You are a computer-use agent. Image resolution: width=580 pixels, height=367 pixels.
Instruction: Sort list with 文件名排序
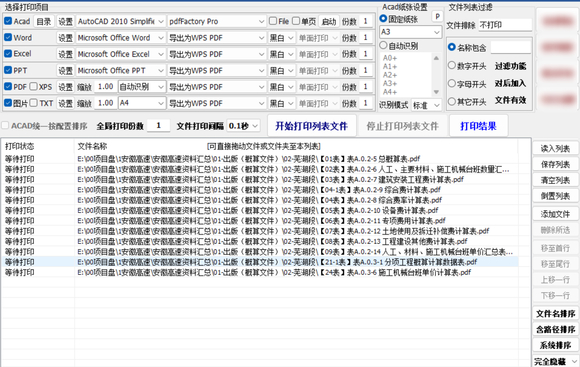tap(555, 313)
